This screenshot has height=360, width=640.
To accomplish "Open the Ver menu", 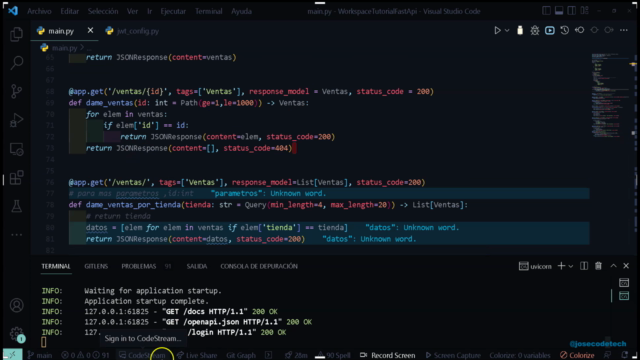I will 132,11.
